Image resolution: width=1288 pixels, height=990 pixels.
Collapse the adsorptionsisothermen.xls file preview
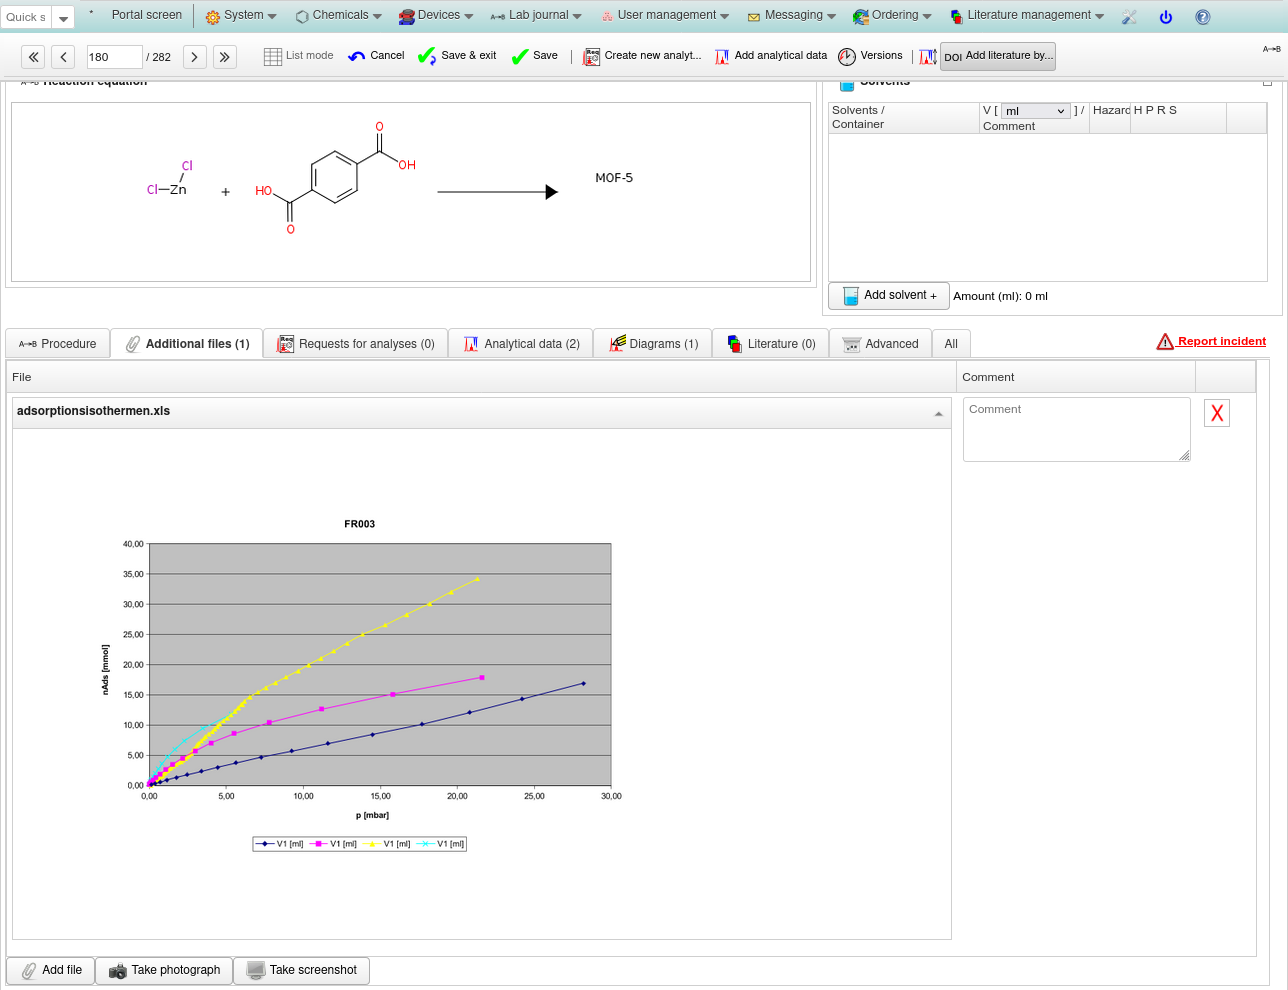pyautogui.click(x=938, y=413)
